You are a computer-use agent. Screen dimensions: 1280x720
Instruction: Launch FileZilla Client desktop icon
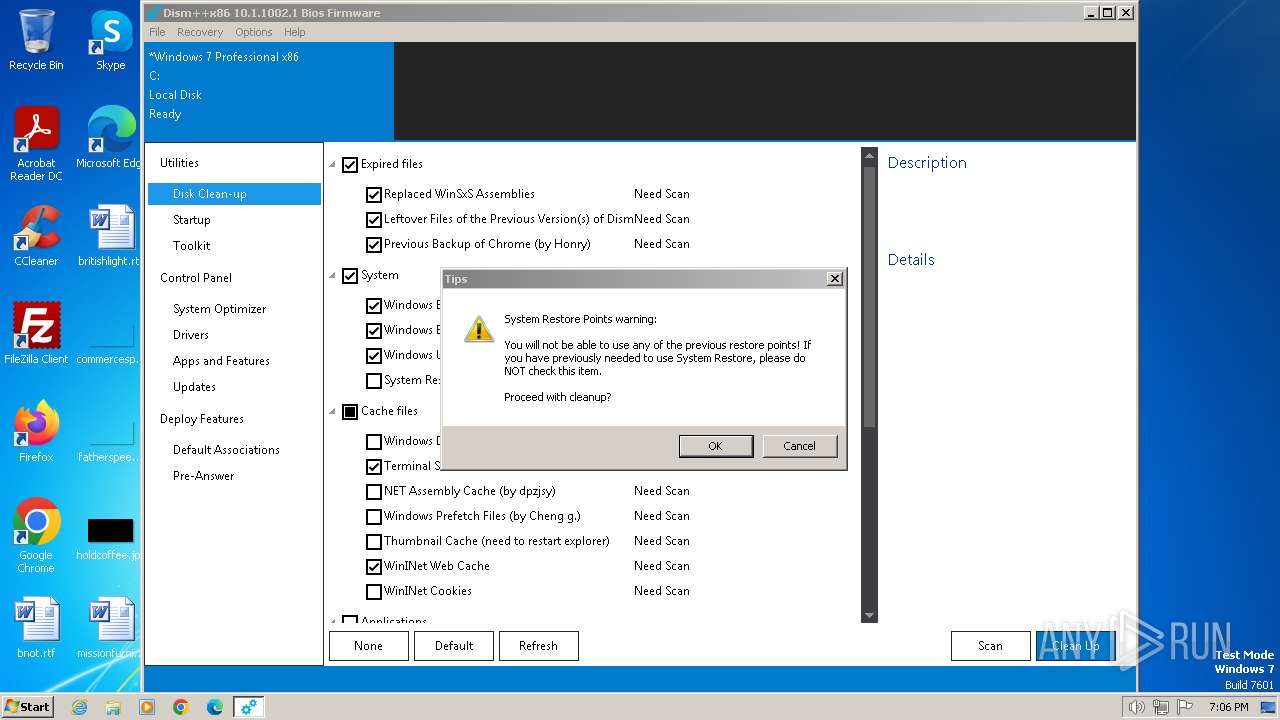36,334
